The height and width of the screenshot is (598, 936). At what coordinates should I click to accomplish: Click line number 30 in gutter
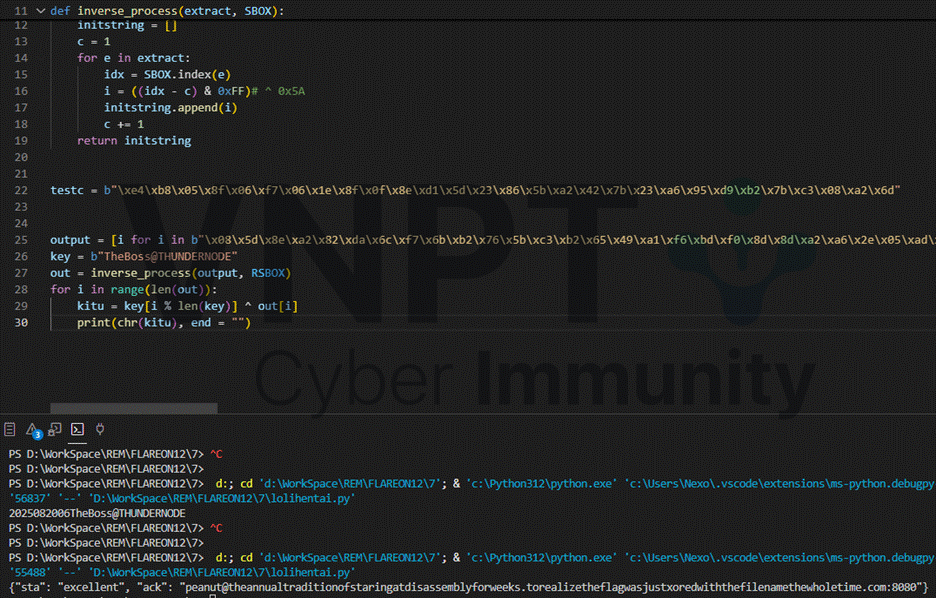pyautogui.click(x=21, y=323)
